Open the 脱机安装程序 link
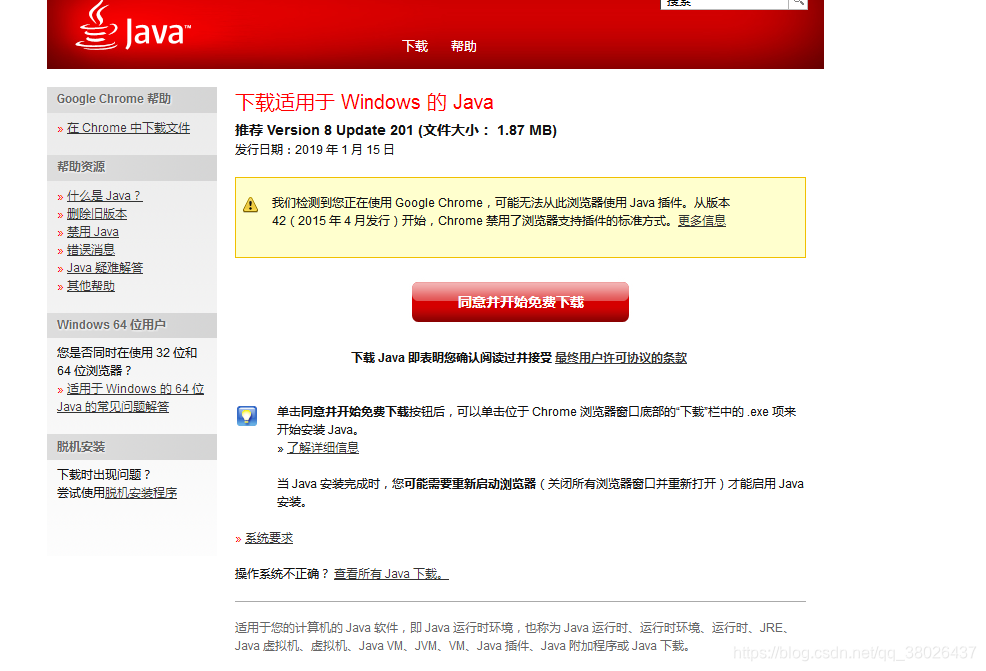Image resolution: width=986 pixels, height=671 pixels. point(141,492)
